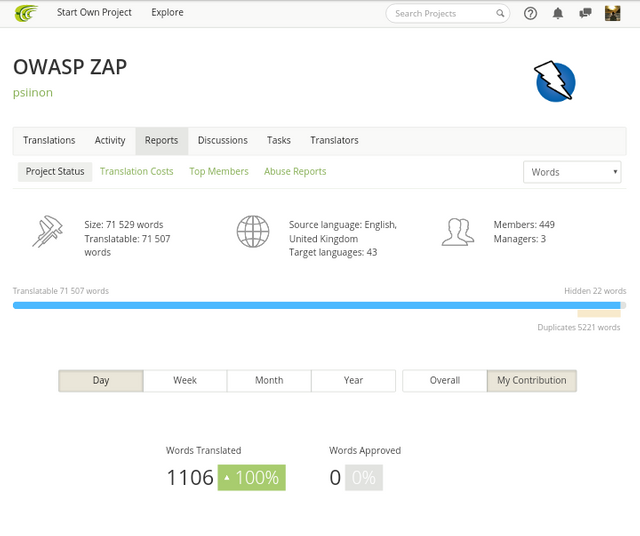
Task: Click the beige duplicates bar segment
Action: pyautogui.click(x=599, y=314)
